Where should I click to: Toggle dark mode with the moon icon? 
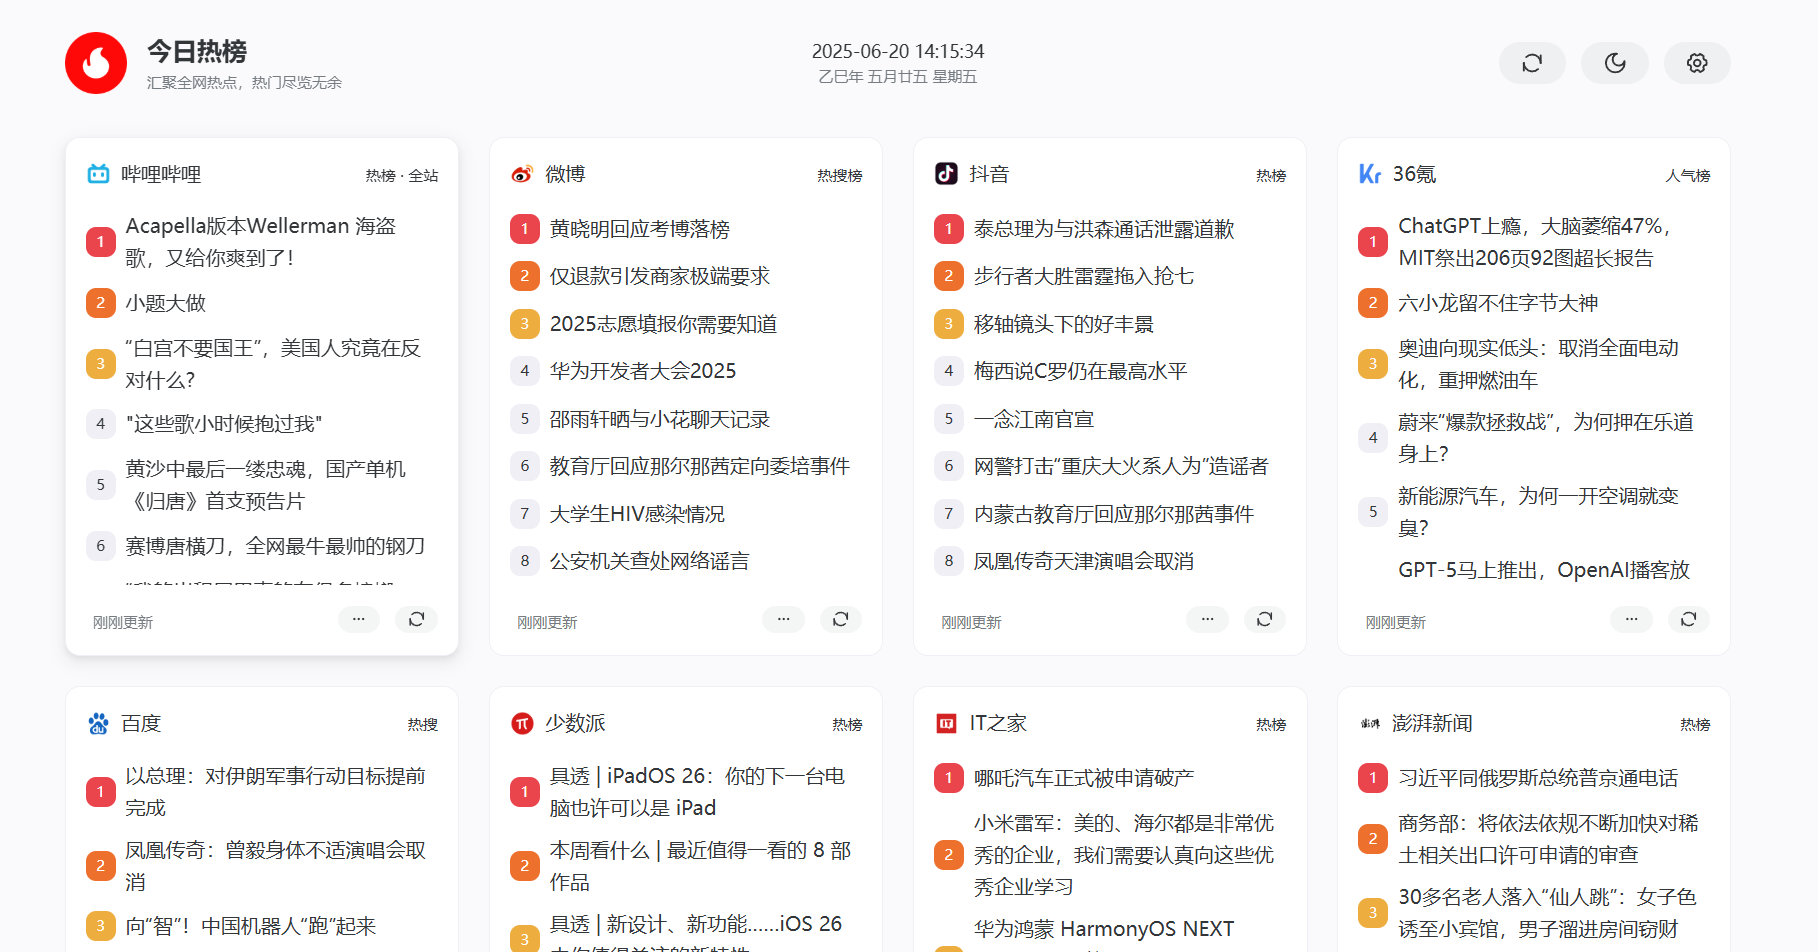pos(1614,63)
